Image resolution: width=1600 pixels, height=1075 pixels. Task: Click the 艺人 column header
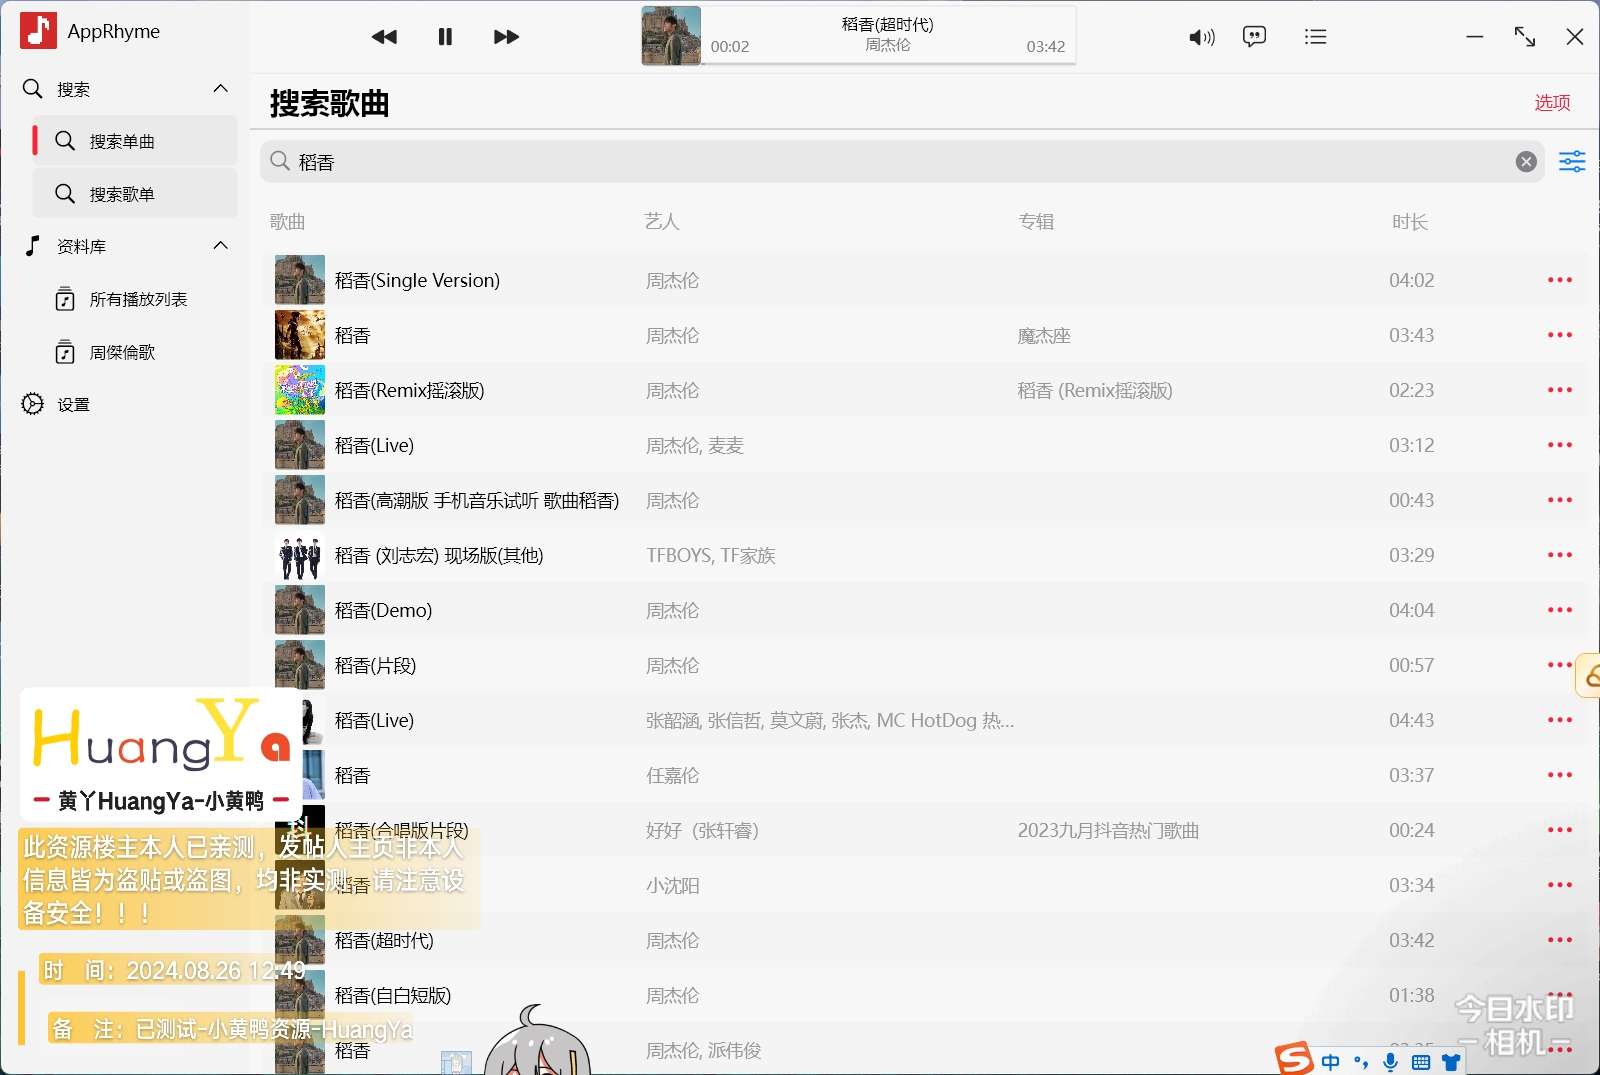click(662, 221)
